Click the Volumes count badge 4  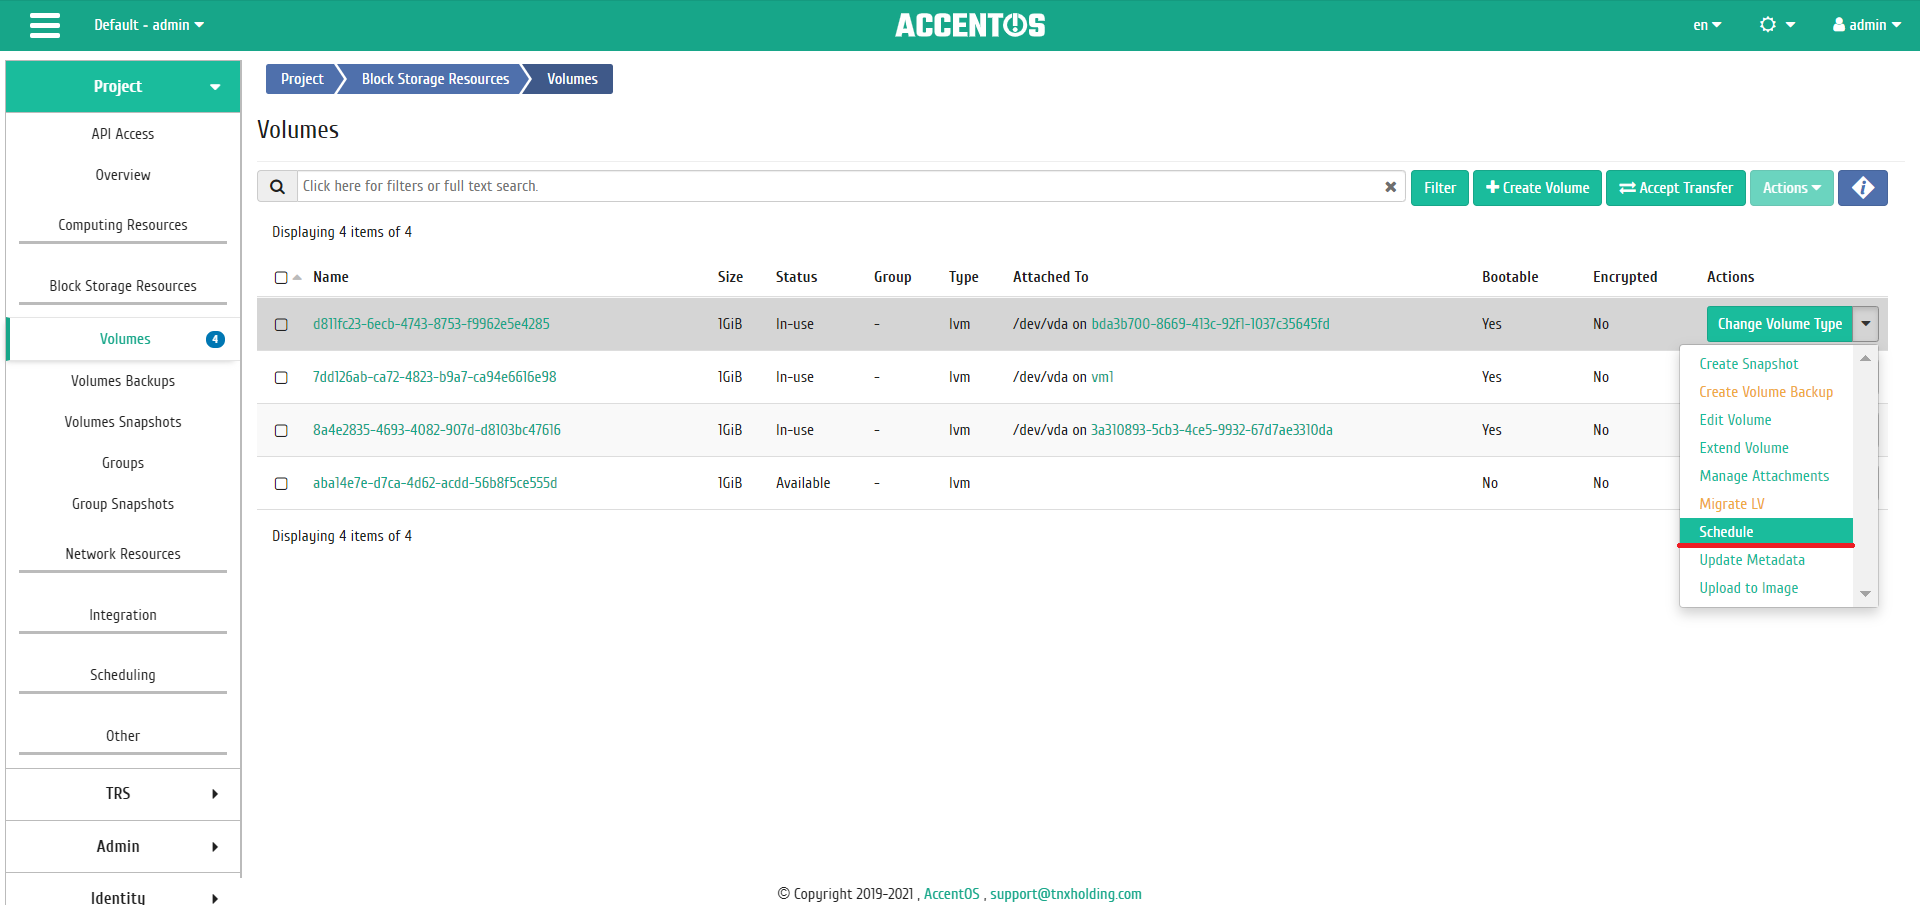tap(215, 339)
